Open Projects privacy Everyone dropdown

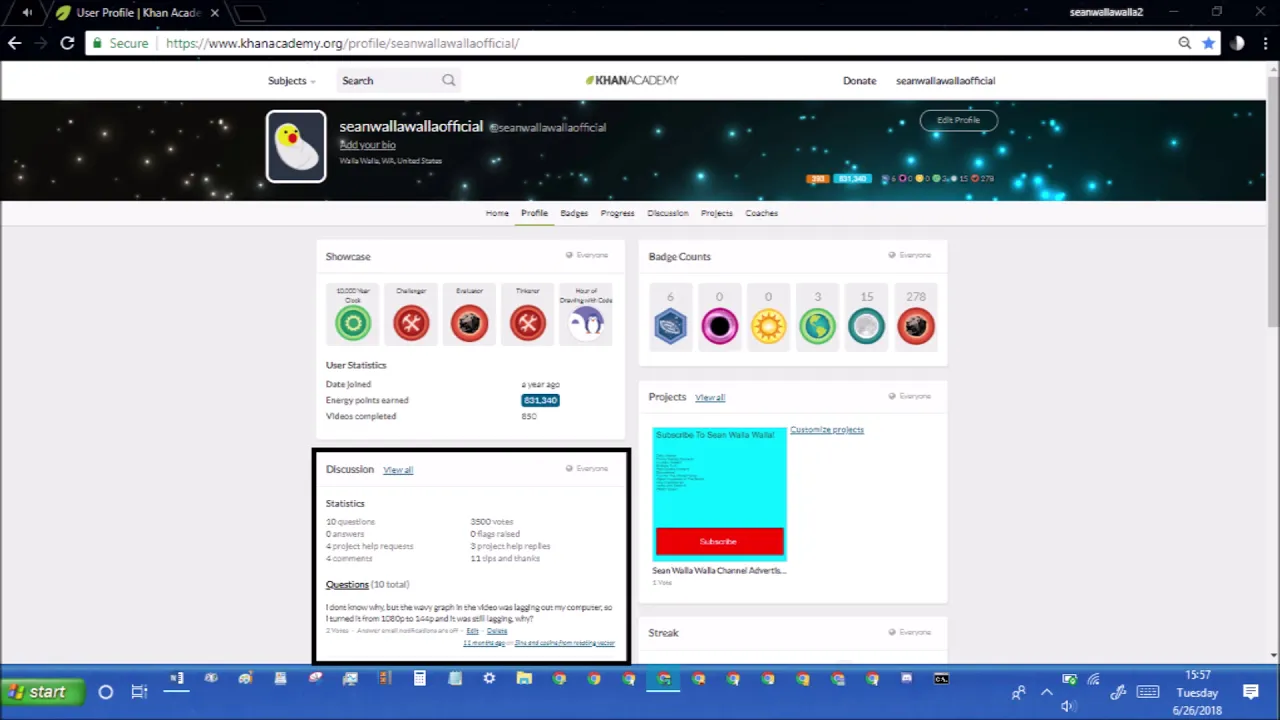tap(910, 396)
